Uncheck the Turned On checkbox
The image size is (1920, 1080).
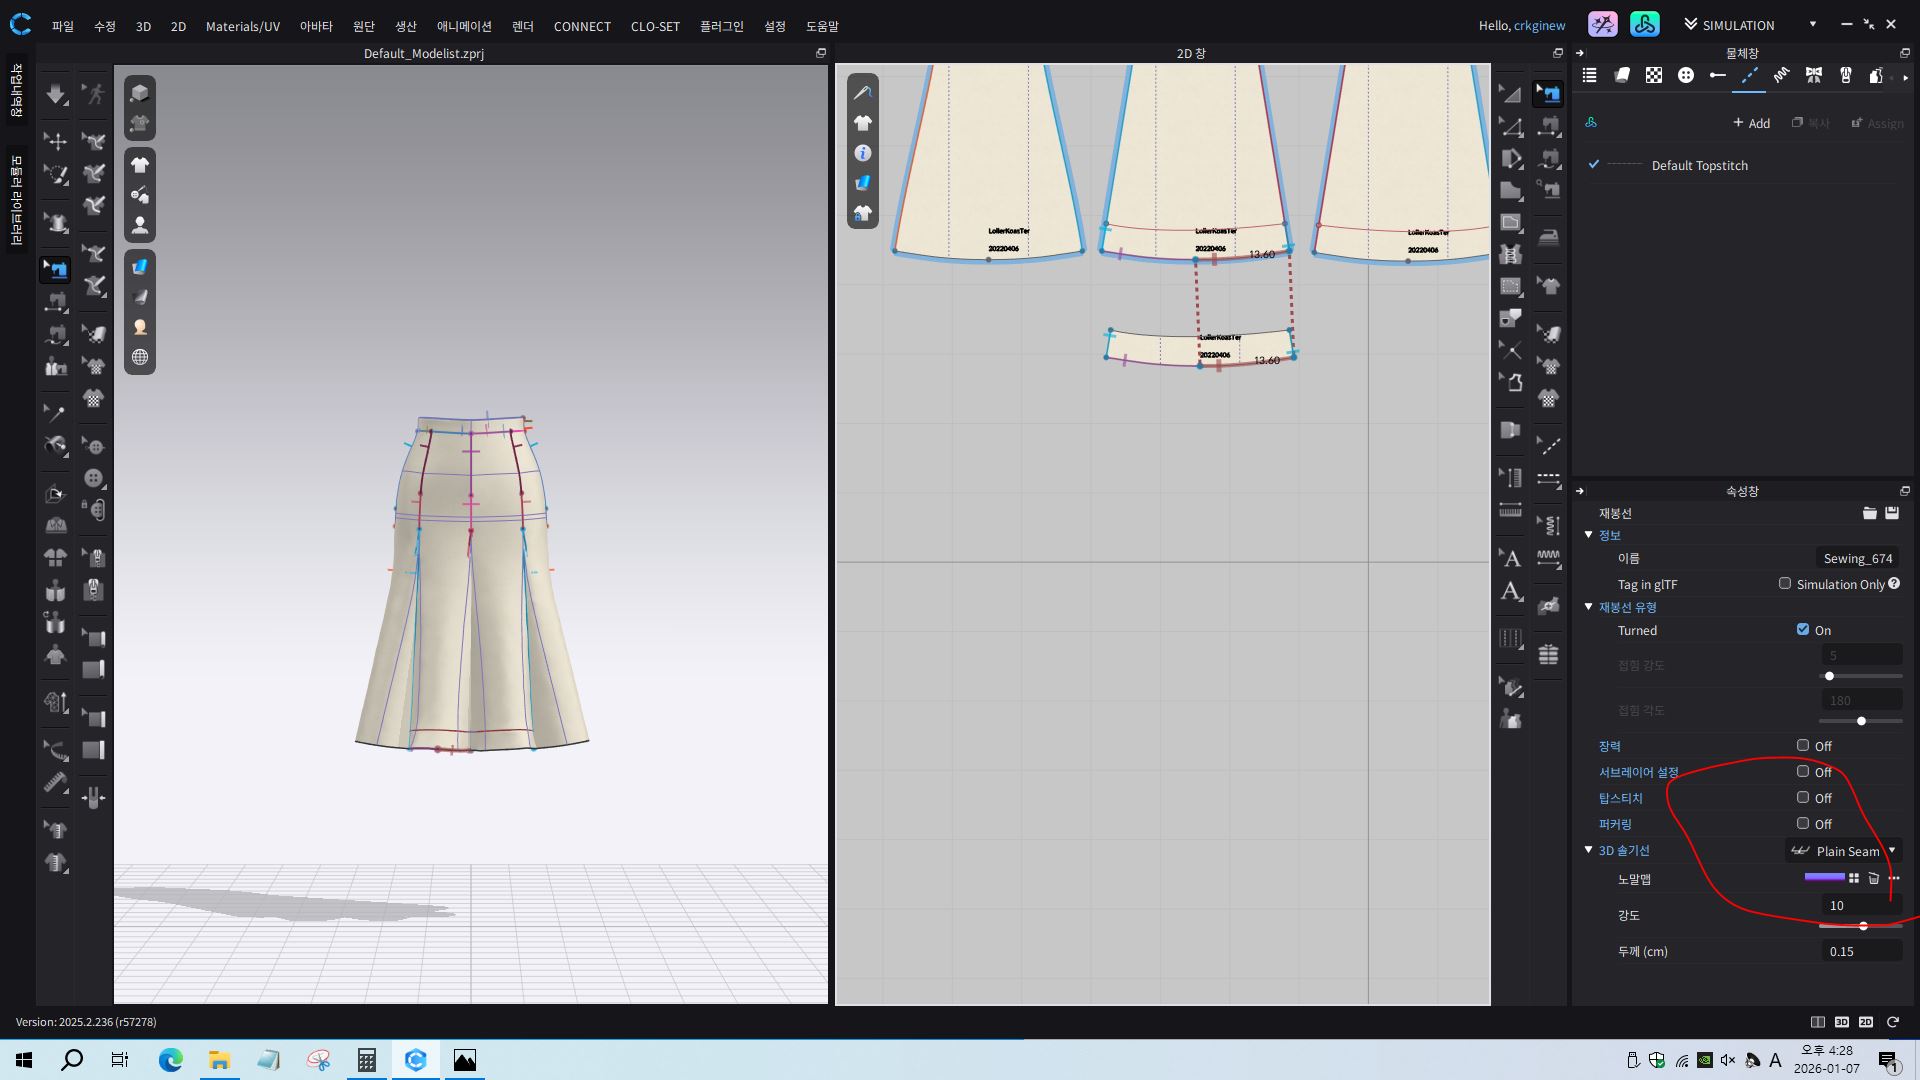(x=1803, y=629)
